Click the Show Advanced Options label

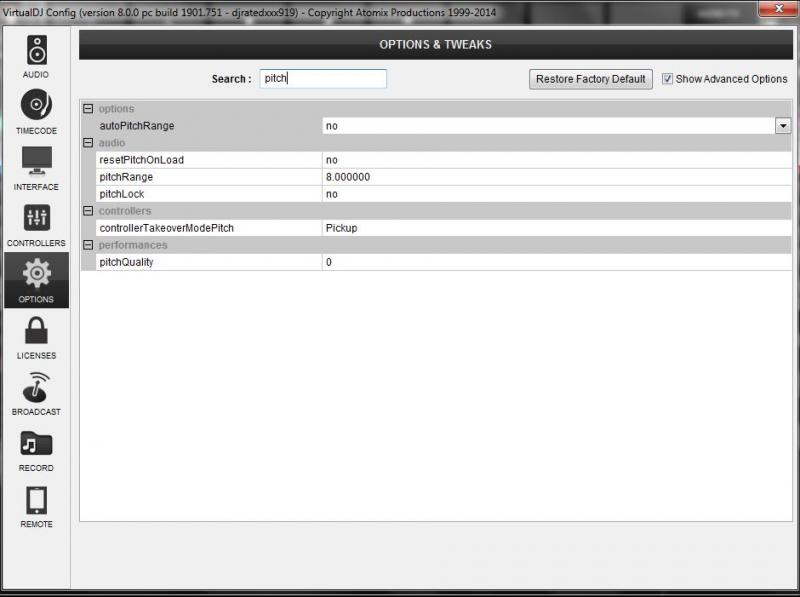(731, 79)
